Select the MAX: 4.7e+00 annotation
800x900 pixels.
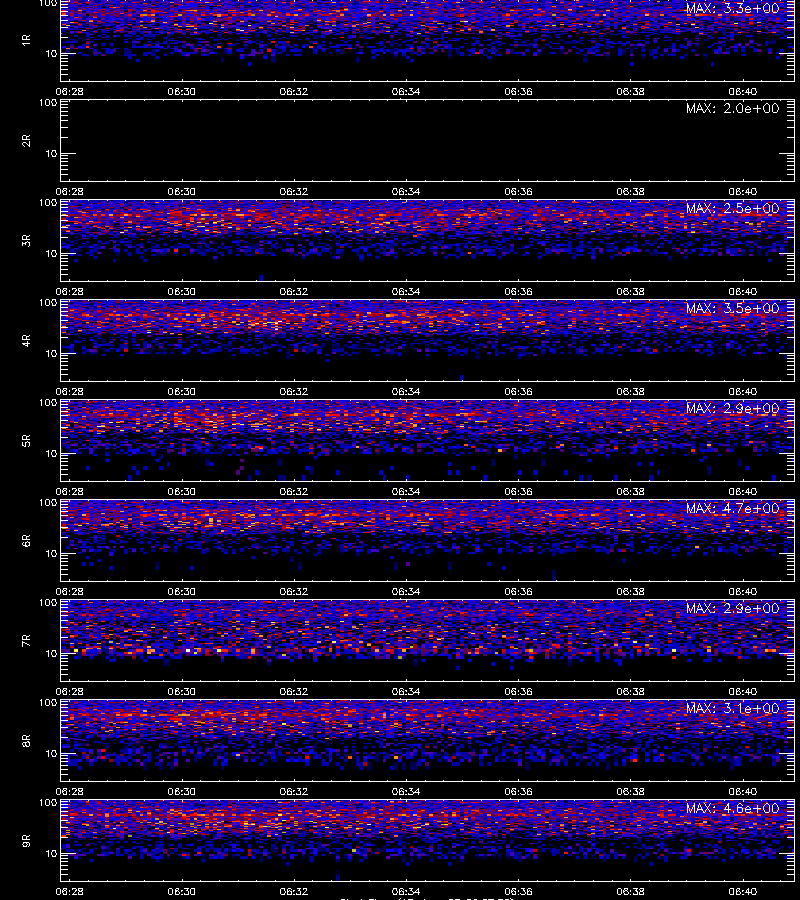coord(732,508)
